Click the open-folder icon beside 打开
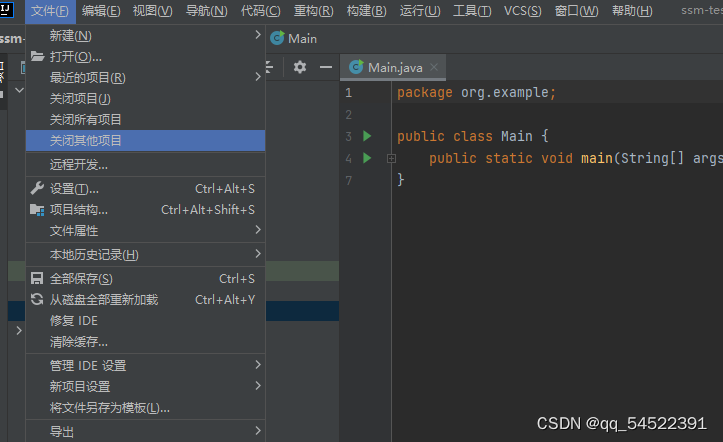 37,56
